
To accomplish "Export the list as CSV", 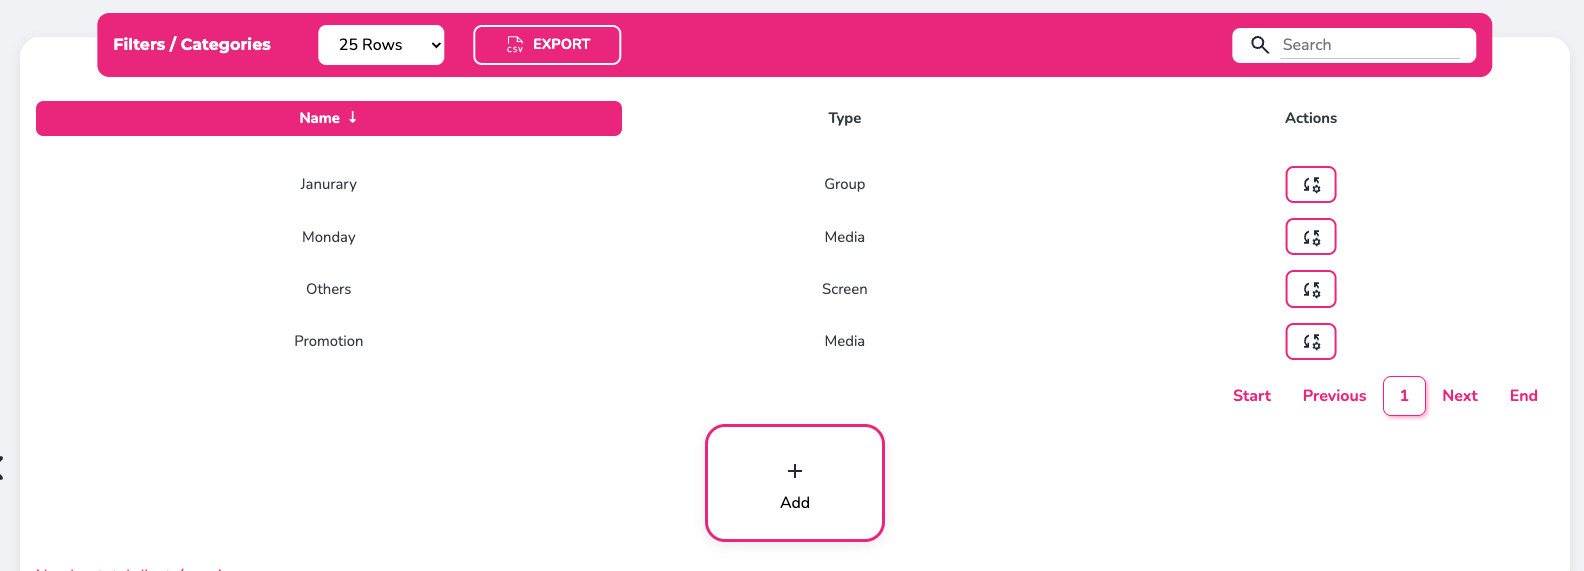I will 547,45.
